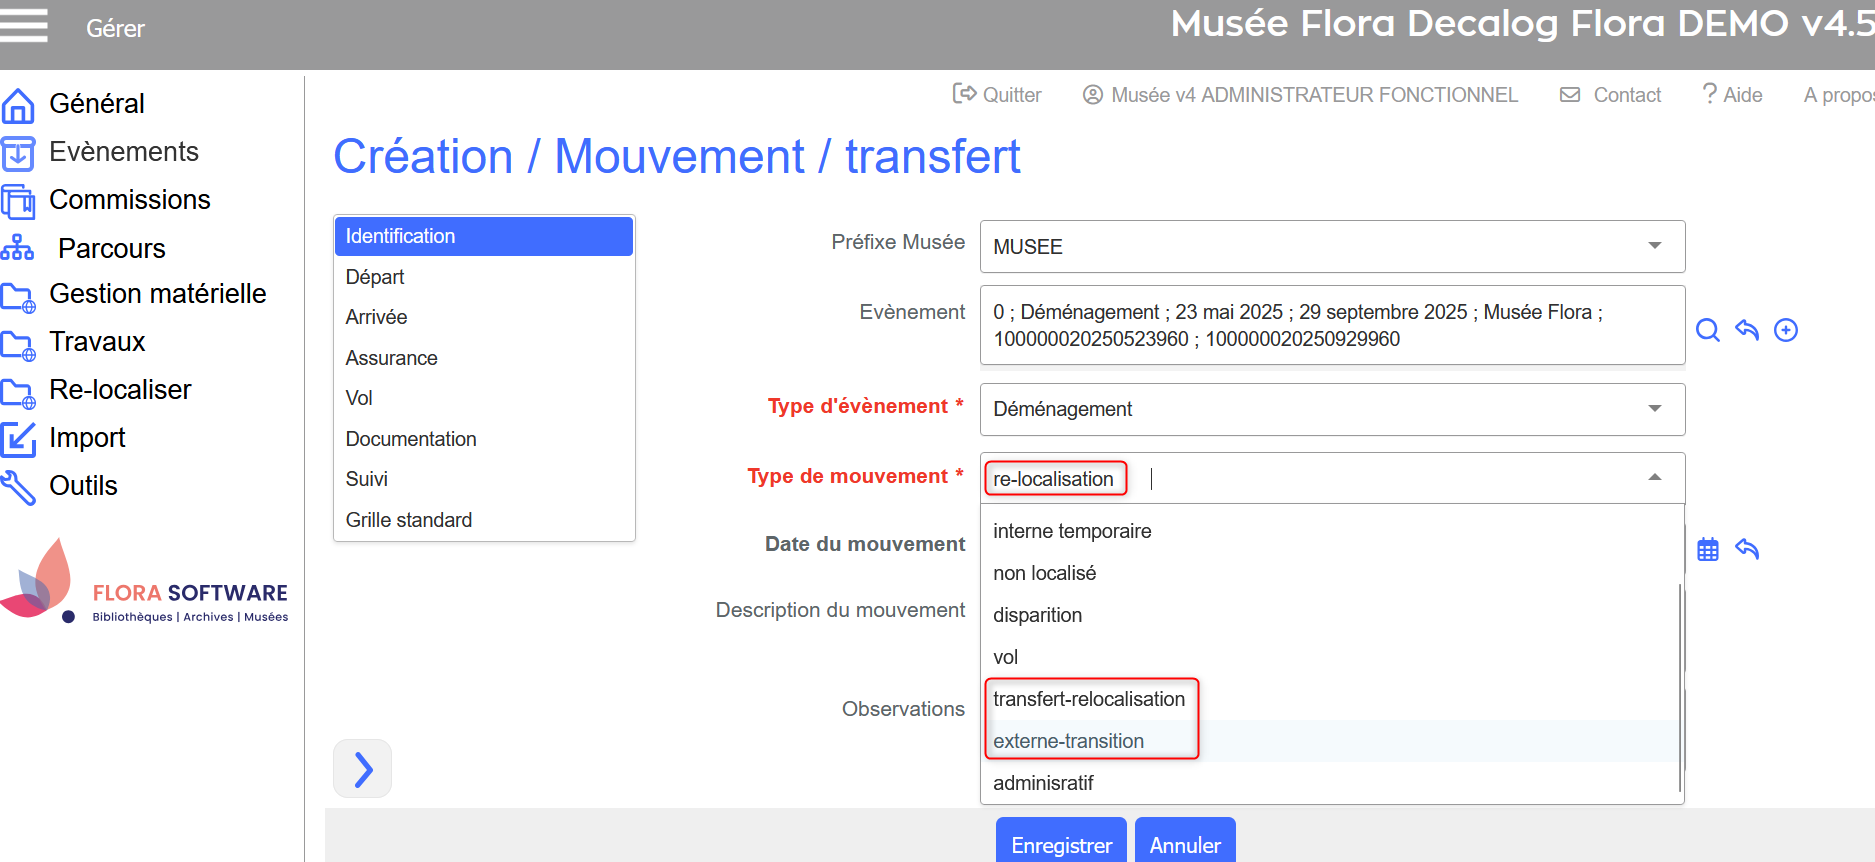Collapse the Type de mouvement dropdown arrow
The width and height of the screenshot is (1875, 862).
point(1655,478)
